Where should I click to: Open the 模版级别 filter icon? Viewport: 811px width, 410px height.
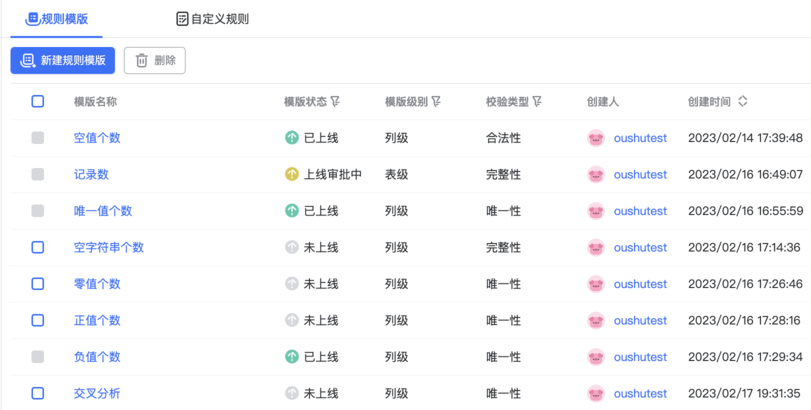coord(436,101)
